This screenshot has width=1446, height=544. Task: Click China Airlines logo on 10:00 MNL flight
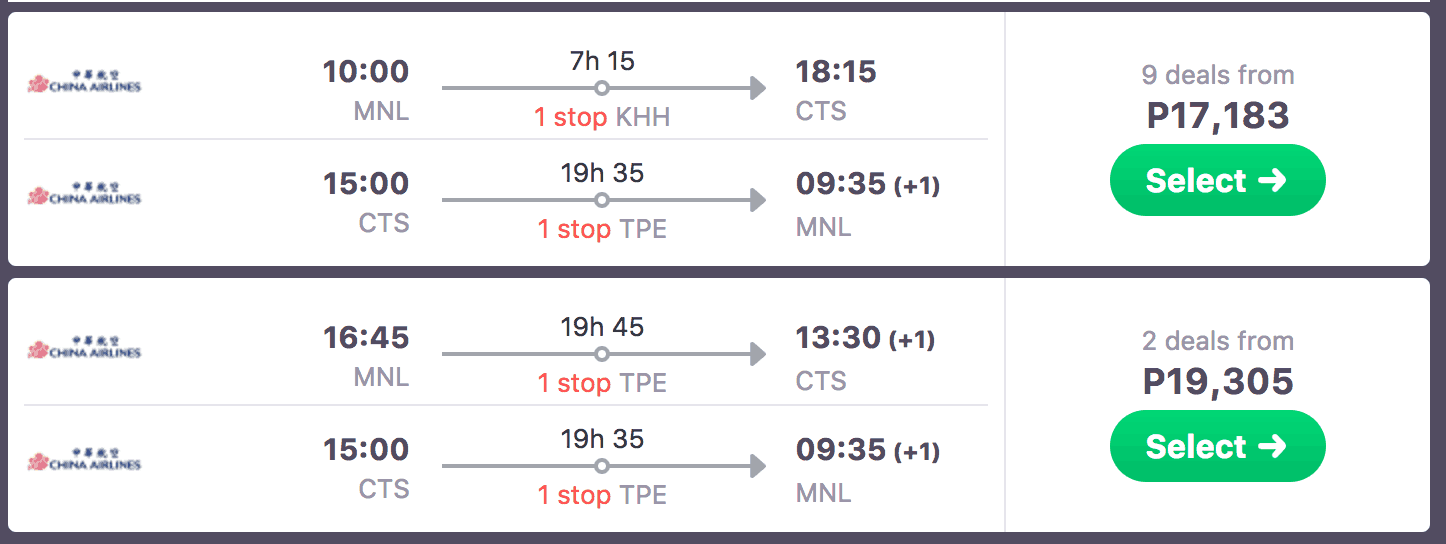point(84,82)
